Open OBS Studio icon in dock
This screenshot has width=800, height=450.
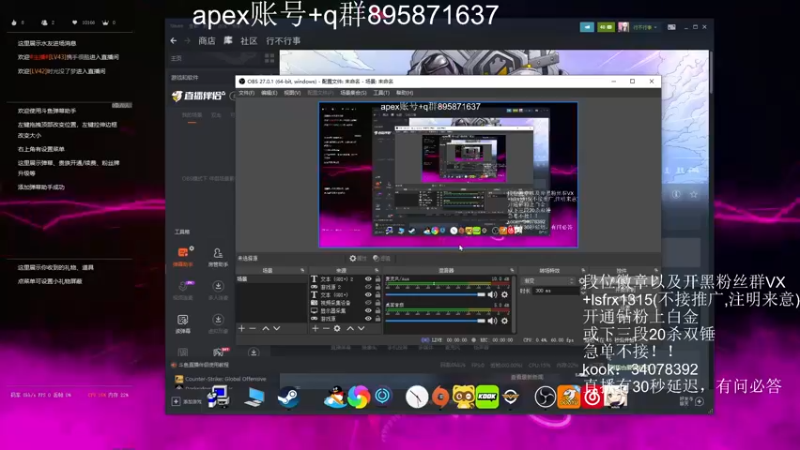tap(545, 397)
